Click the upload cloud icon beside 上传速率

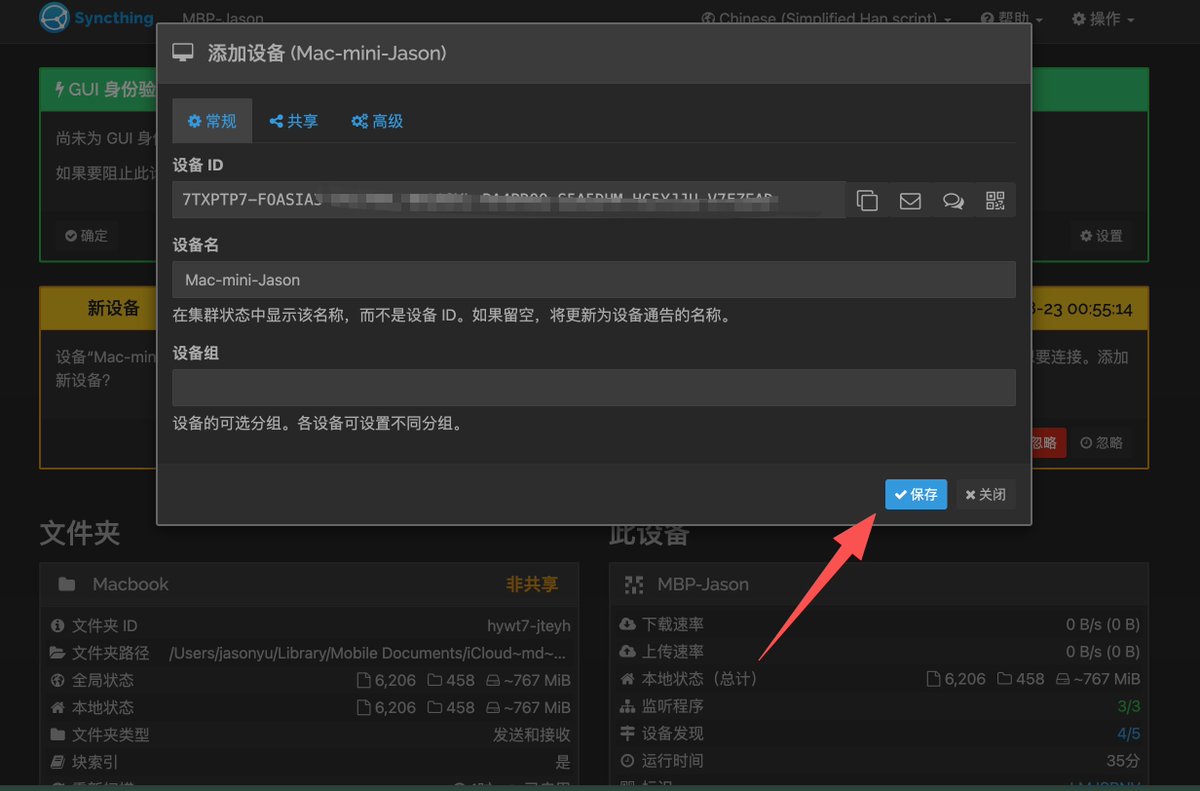[627, 651]
